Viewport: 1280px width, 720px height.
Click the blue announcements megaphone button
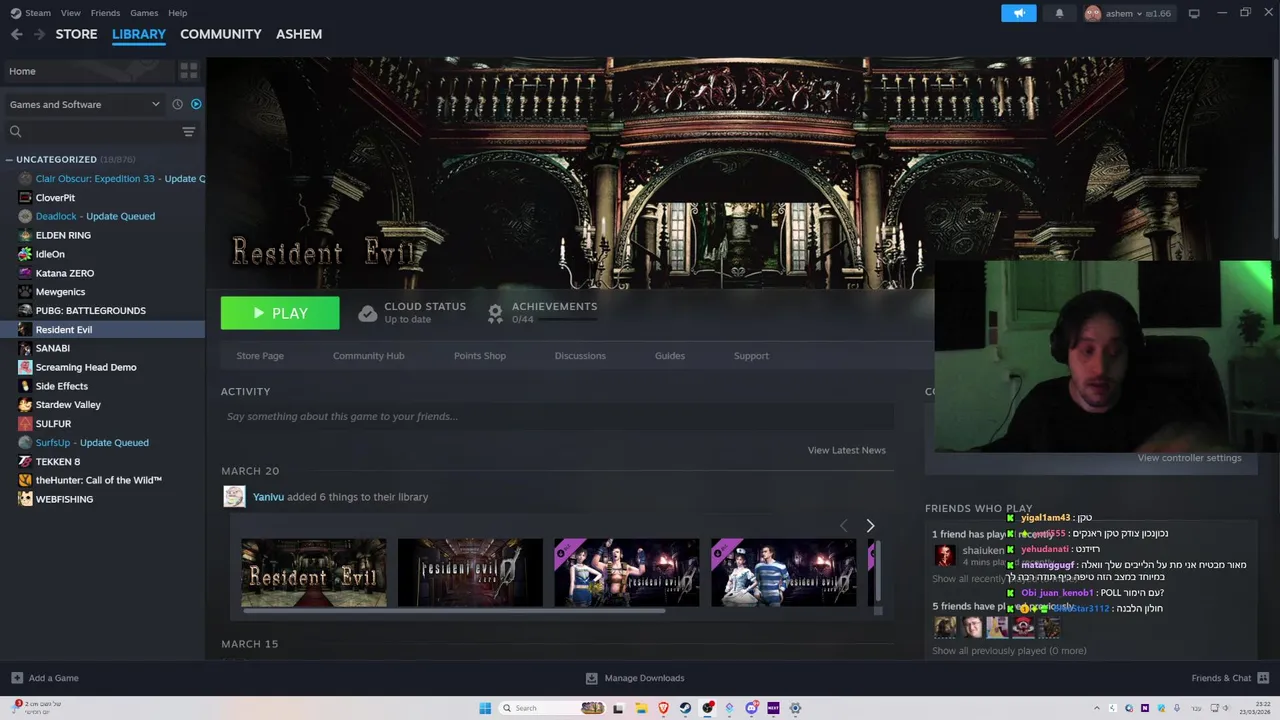pos(1019,13)
